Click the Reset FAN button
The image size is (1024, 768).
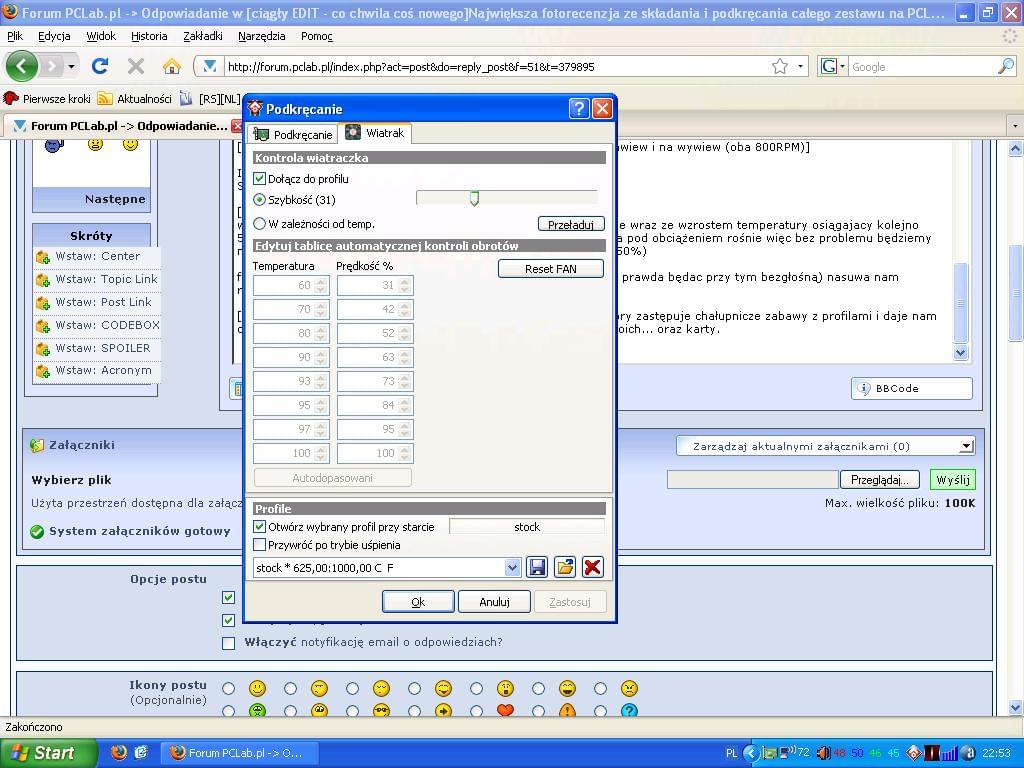(551, 268)
